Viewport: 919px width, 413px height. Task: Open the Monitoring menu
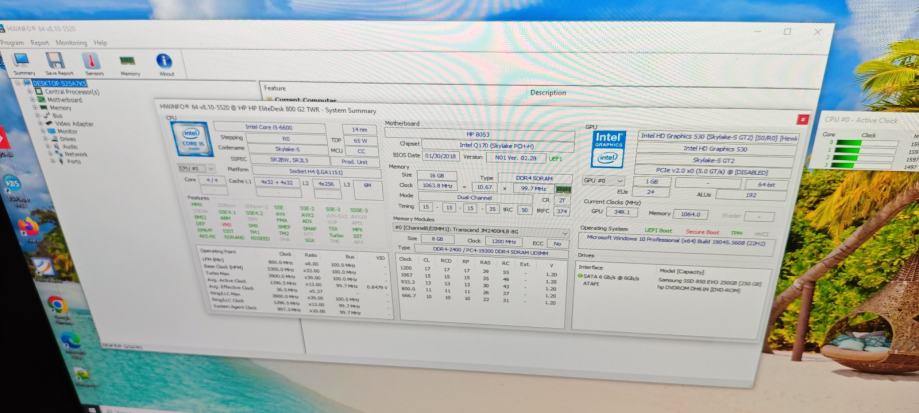pos(71,43)
